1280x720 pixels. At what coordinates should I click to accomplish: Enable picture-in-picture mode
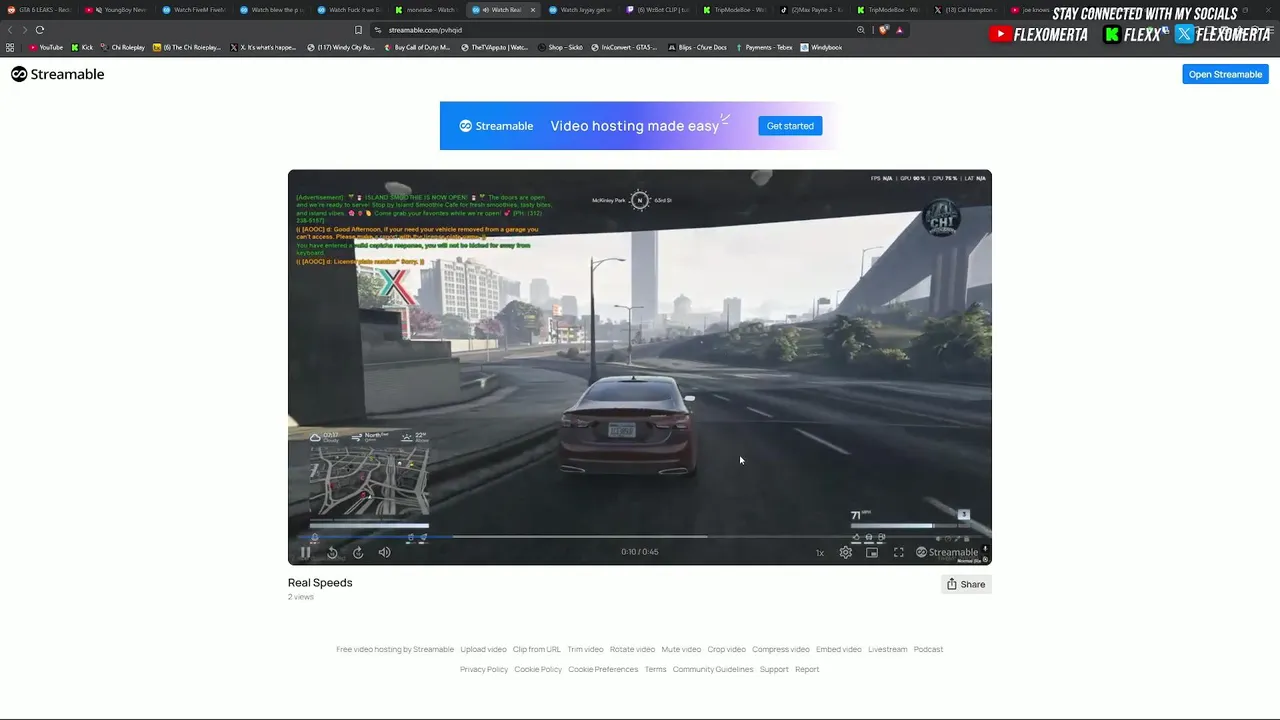[x=872, y=552]
